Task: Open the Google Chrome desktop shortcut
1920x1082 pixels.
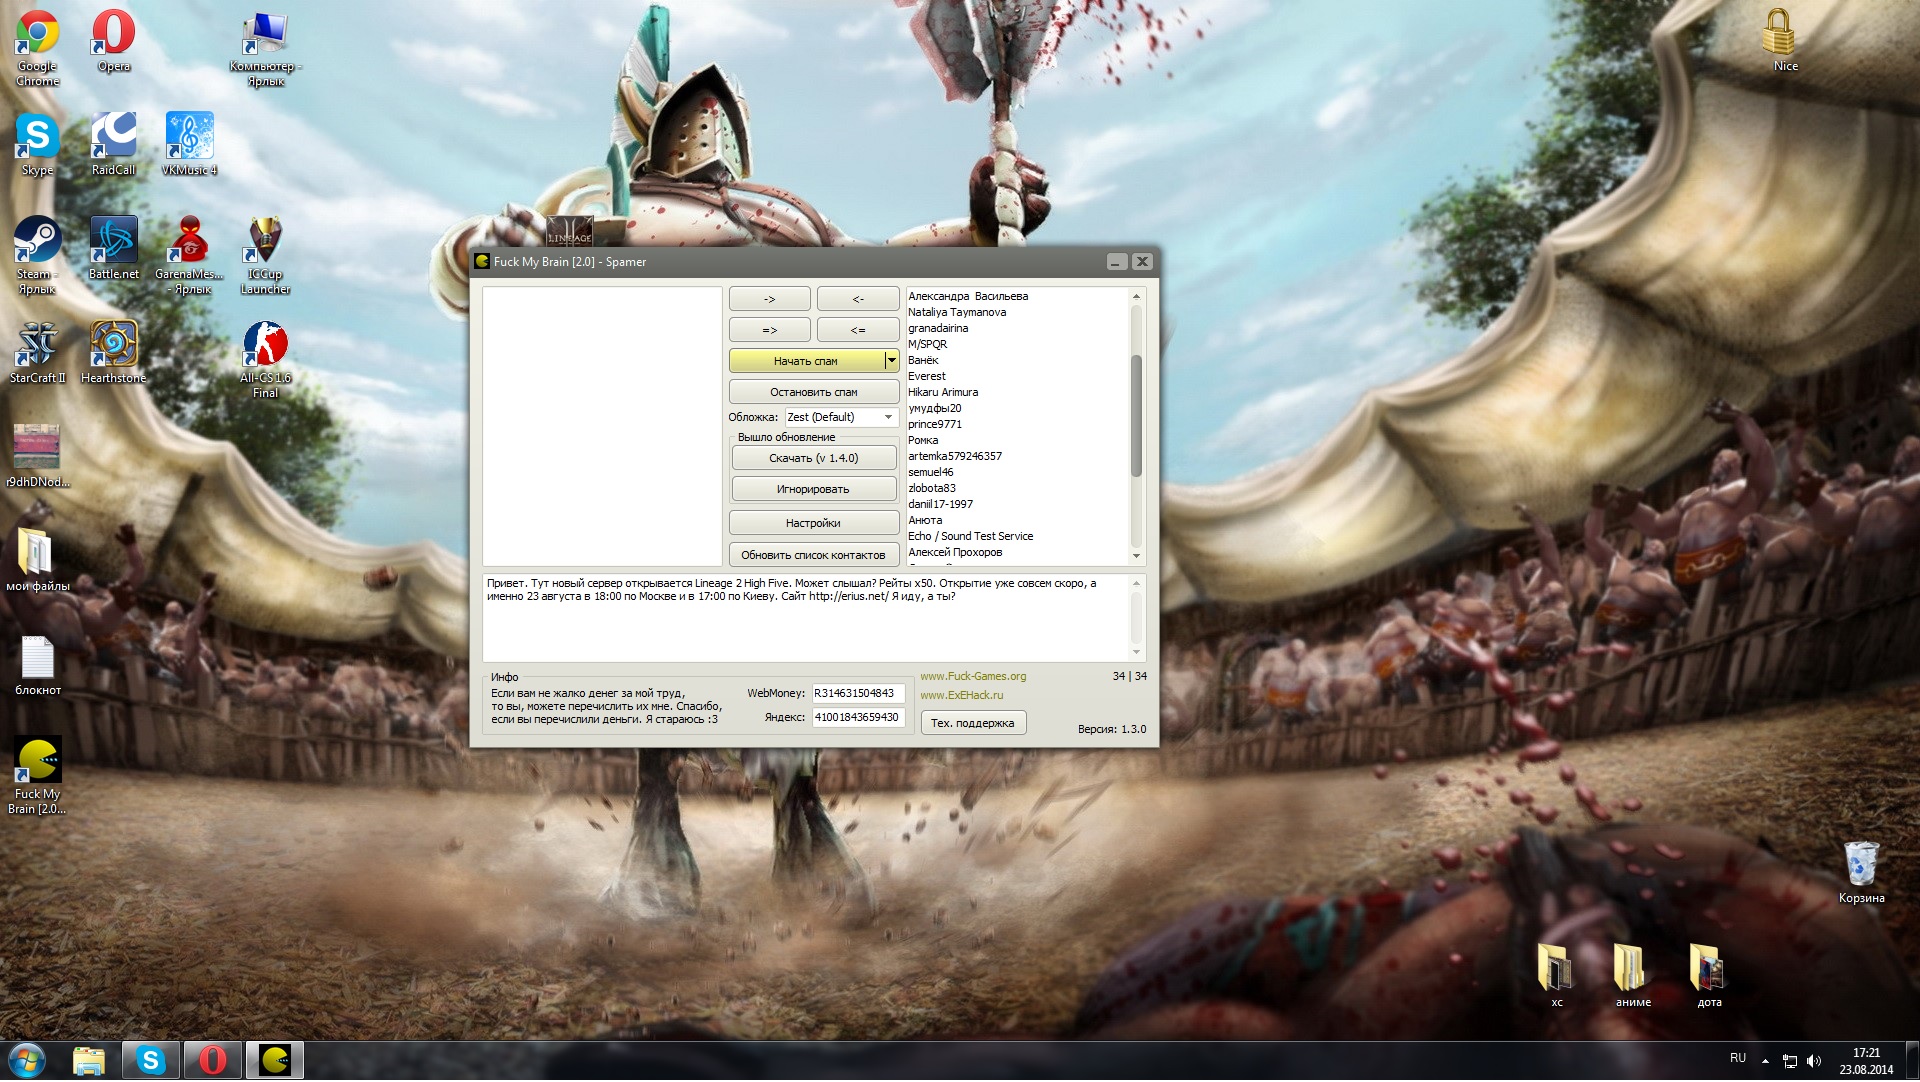Action: coord(37,47)
